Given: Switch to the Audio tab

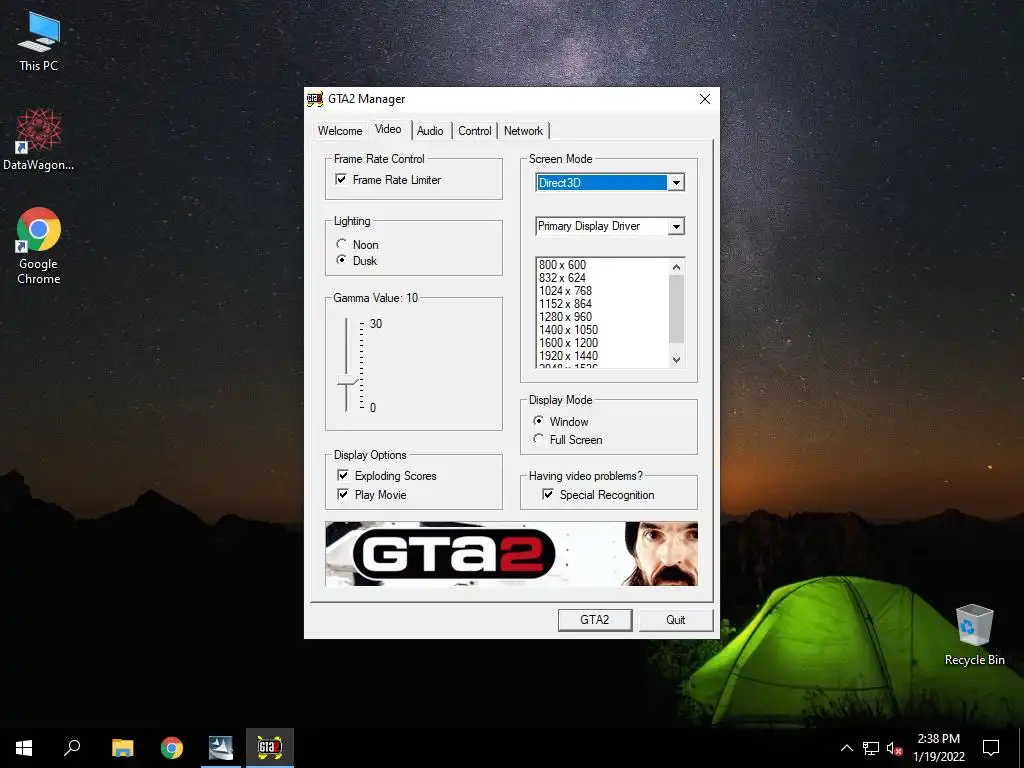Looking at the screenshot, I should tap(430, 131).
